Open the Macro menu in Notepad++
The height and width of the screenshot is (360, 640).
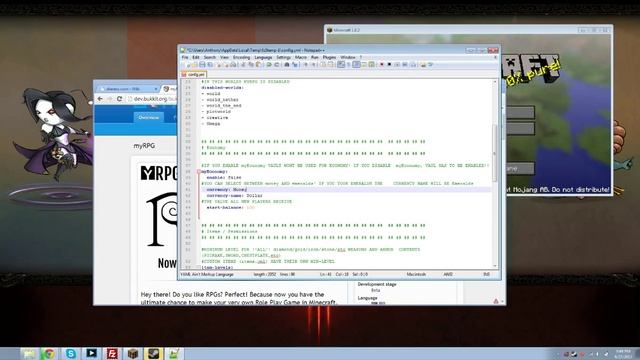coord(301,58)
